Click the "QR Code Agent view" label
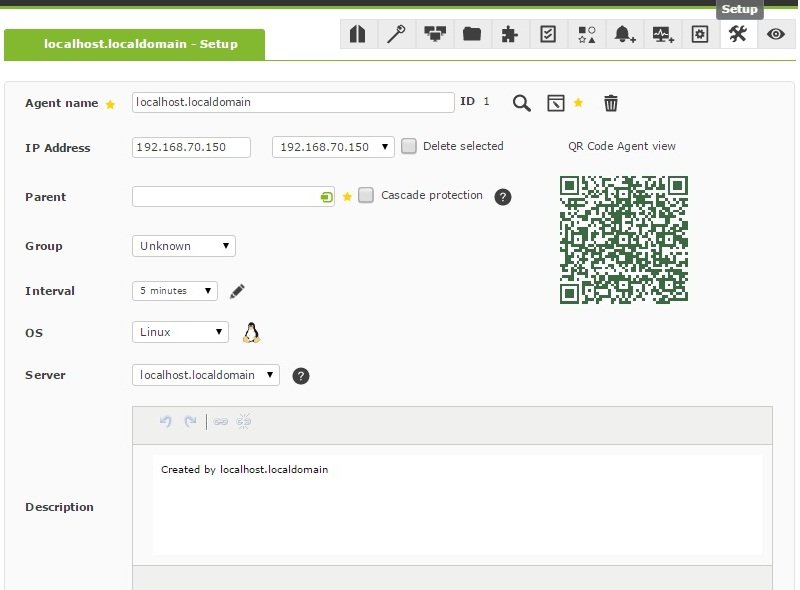800x590 pixels. click(x=621, y=146)
